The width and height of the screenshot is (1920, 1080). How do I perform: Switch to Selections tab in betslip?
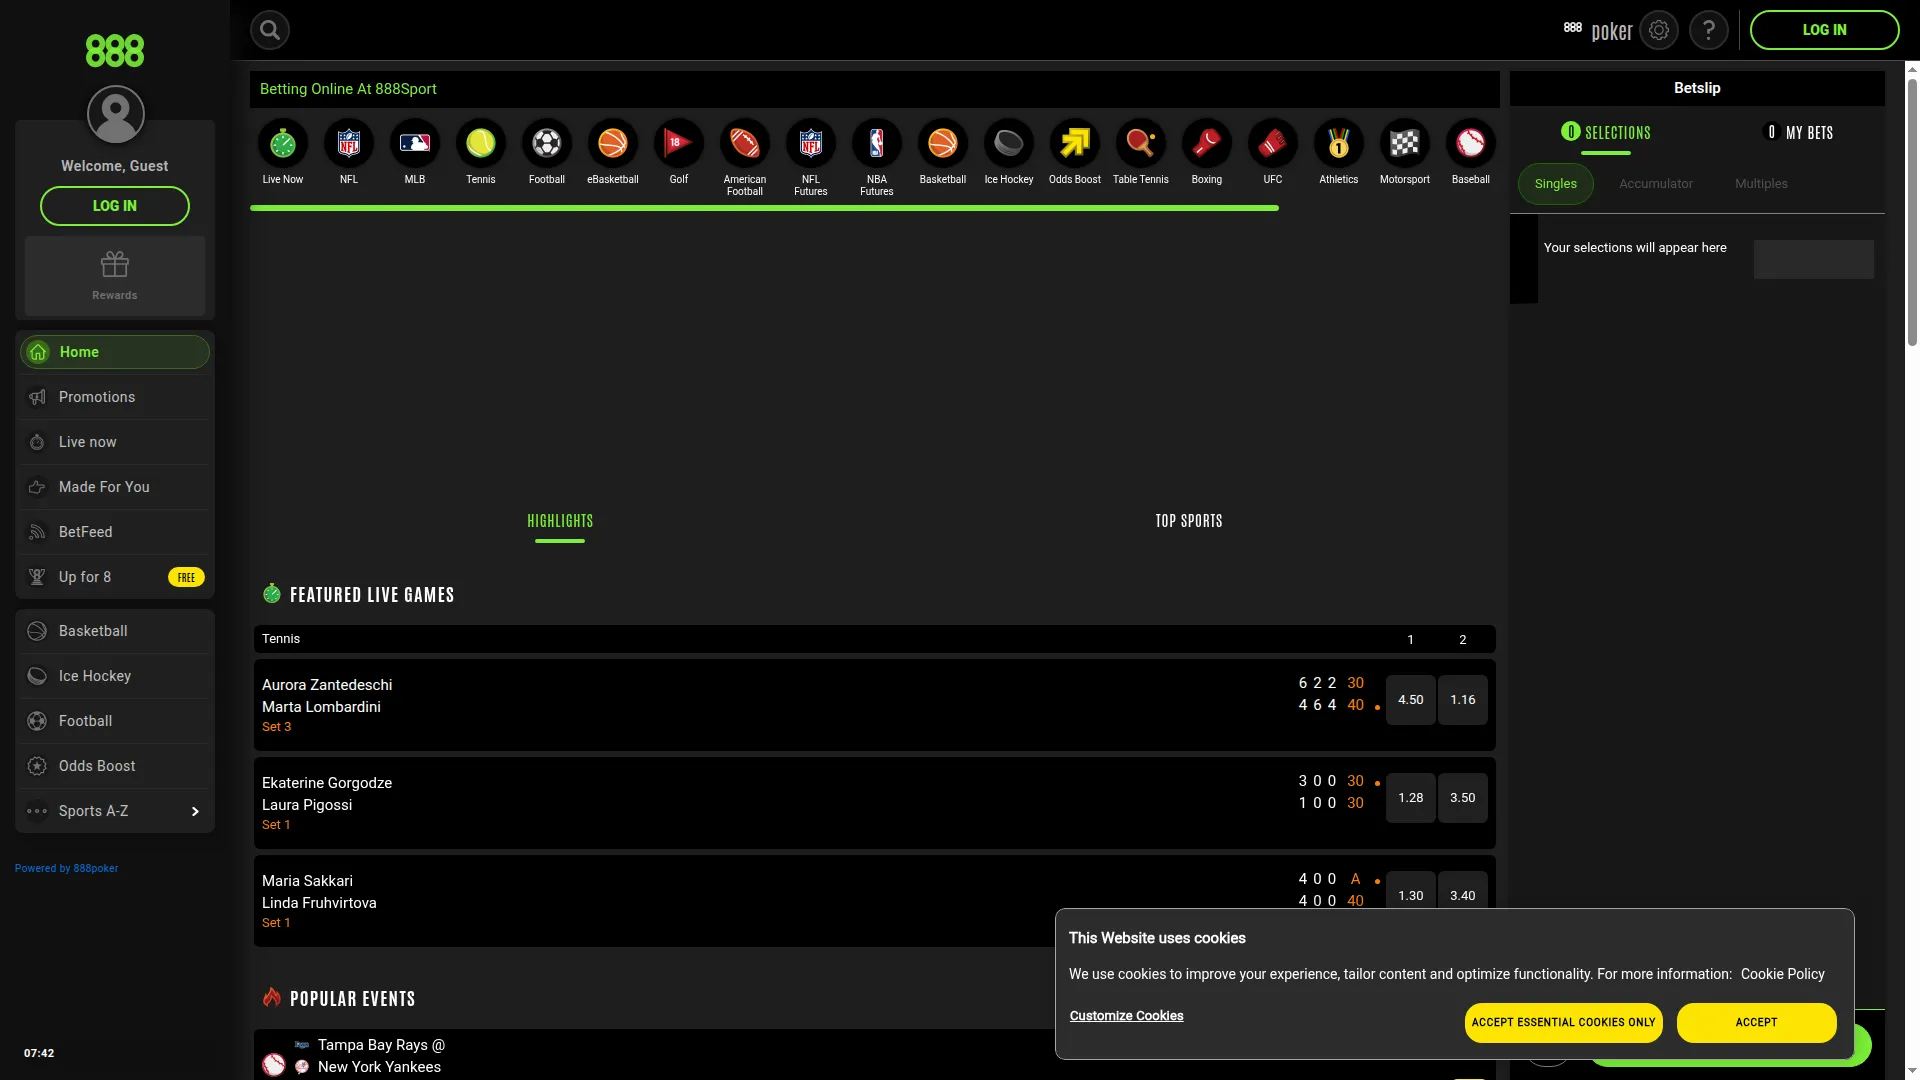[x=1606, y=132]
